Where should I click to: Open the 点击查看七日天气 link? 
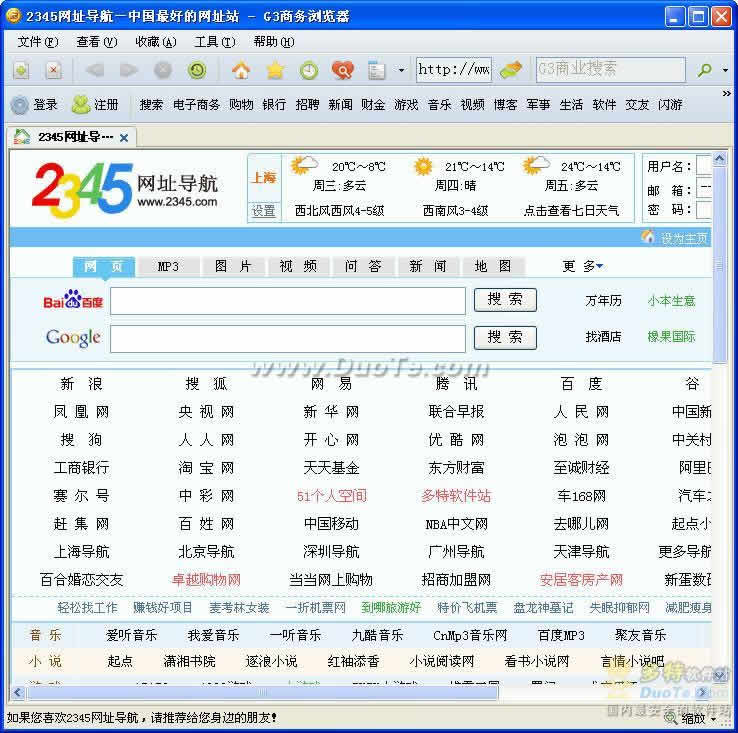pos(571,210)
